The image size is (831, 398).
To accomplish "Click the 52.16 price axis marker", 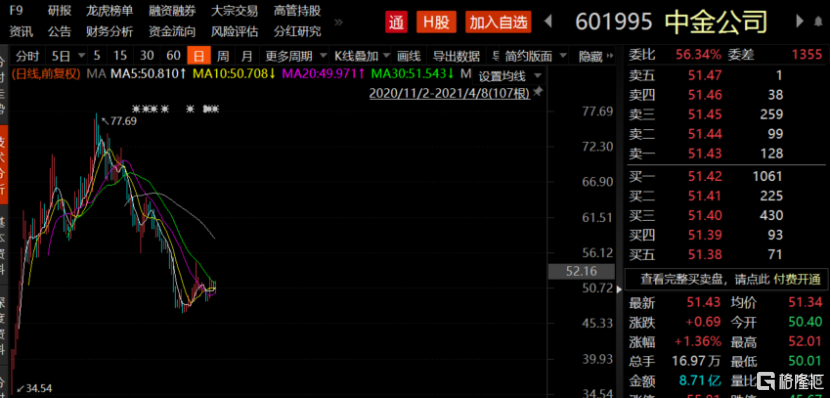I will point(581,271).
